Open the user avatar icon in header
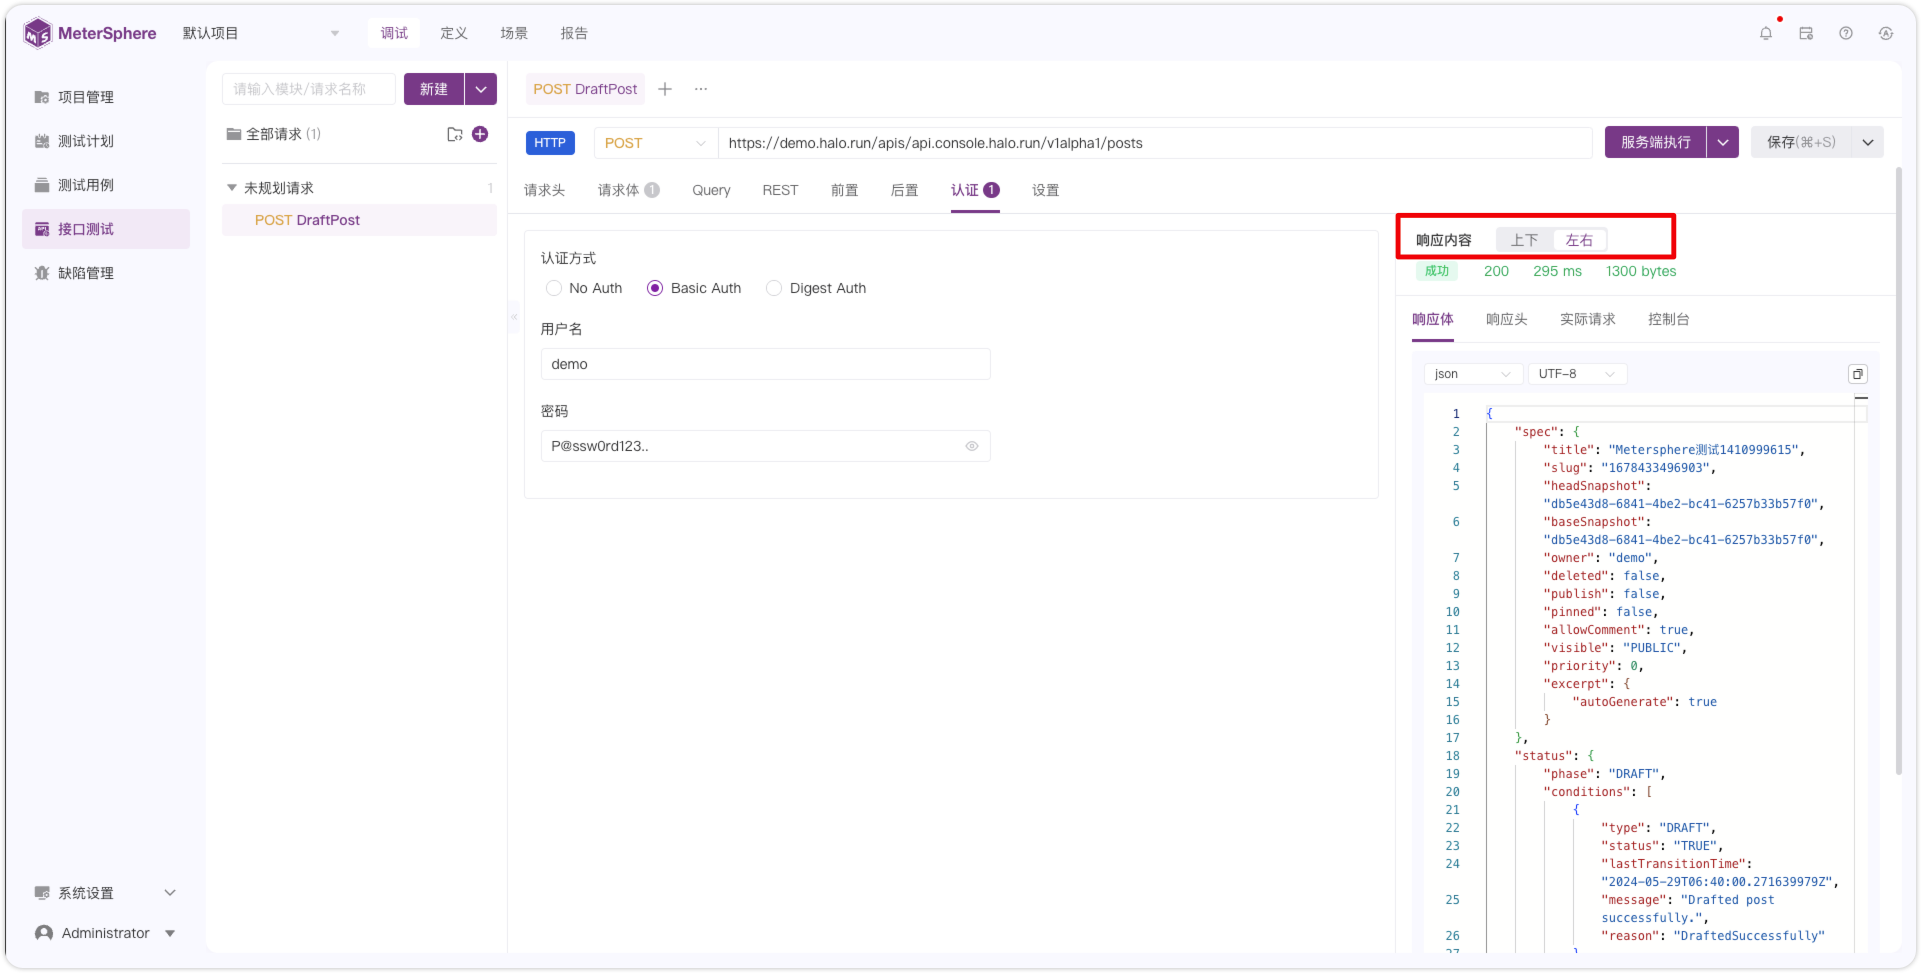 tap(1886, 33)
